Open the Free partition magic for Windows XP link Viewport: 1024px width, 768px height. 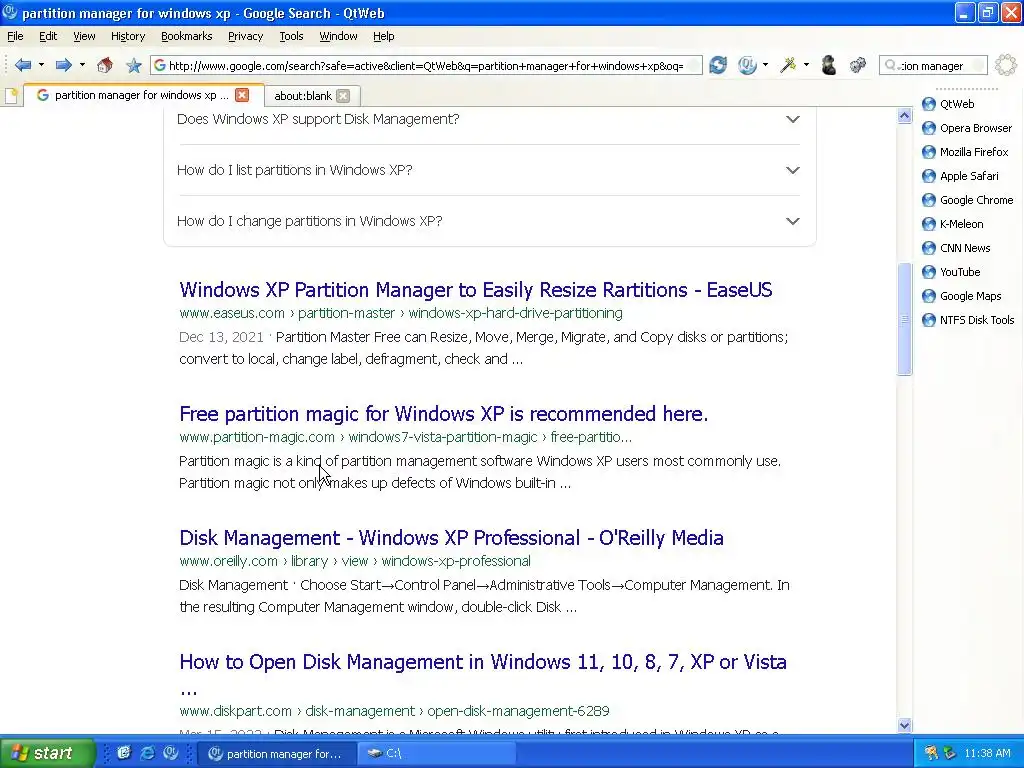[x=443, y=414]
